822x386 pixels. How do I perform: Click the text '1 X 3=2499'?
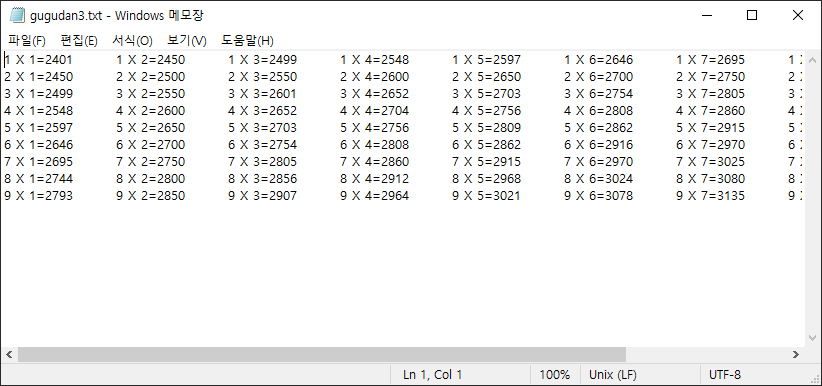coord(263,60)
